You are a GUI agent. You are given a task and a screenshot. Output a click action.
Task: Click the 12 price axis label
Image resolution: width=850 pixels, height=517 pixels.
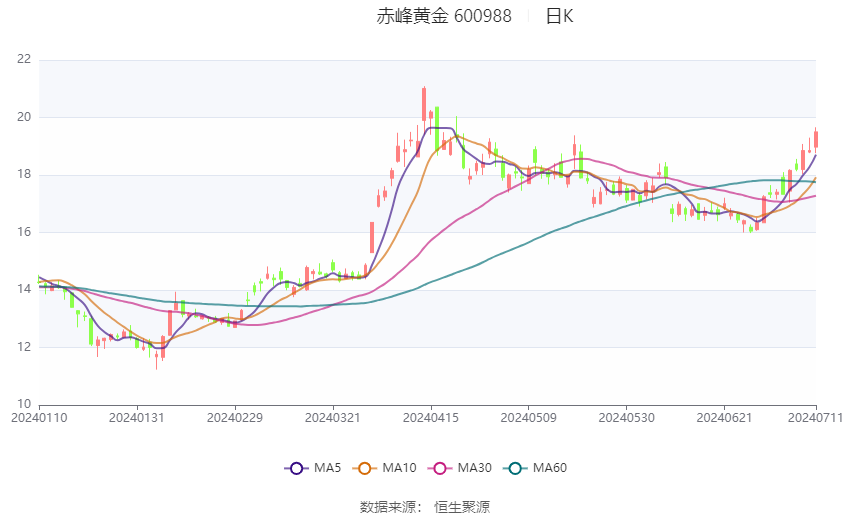(24, 347)
